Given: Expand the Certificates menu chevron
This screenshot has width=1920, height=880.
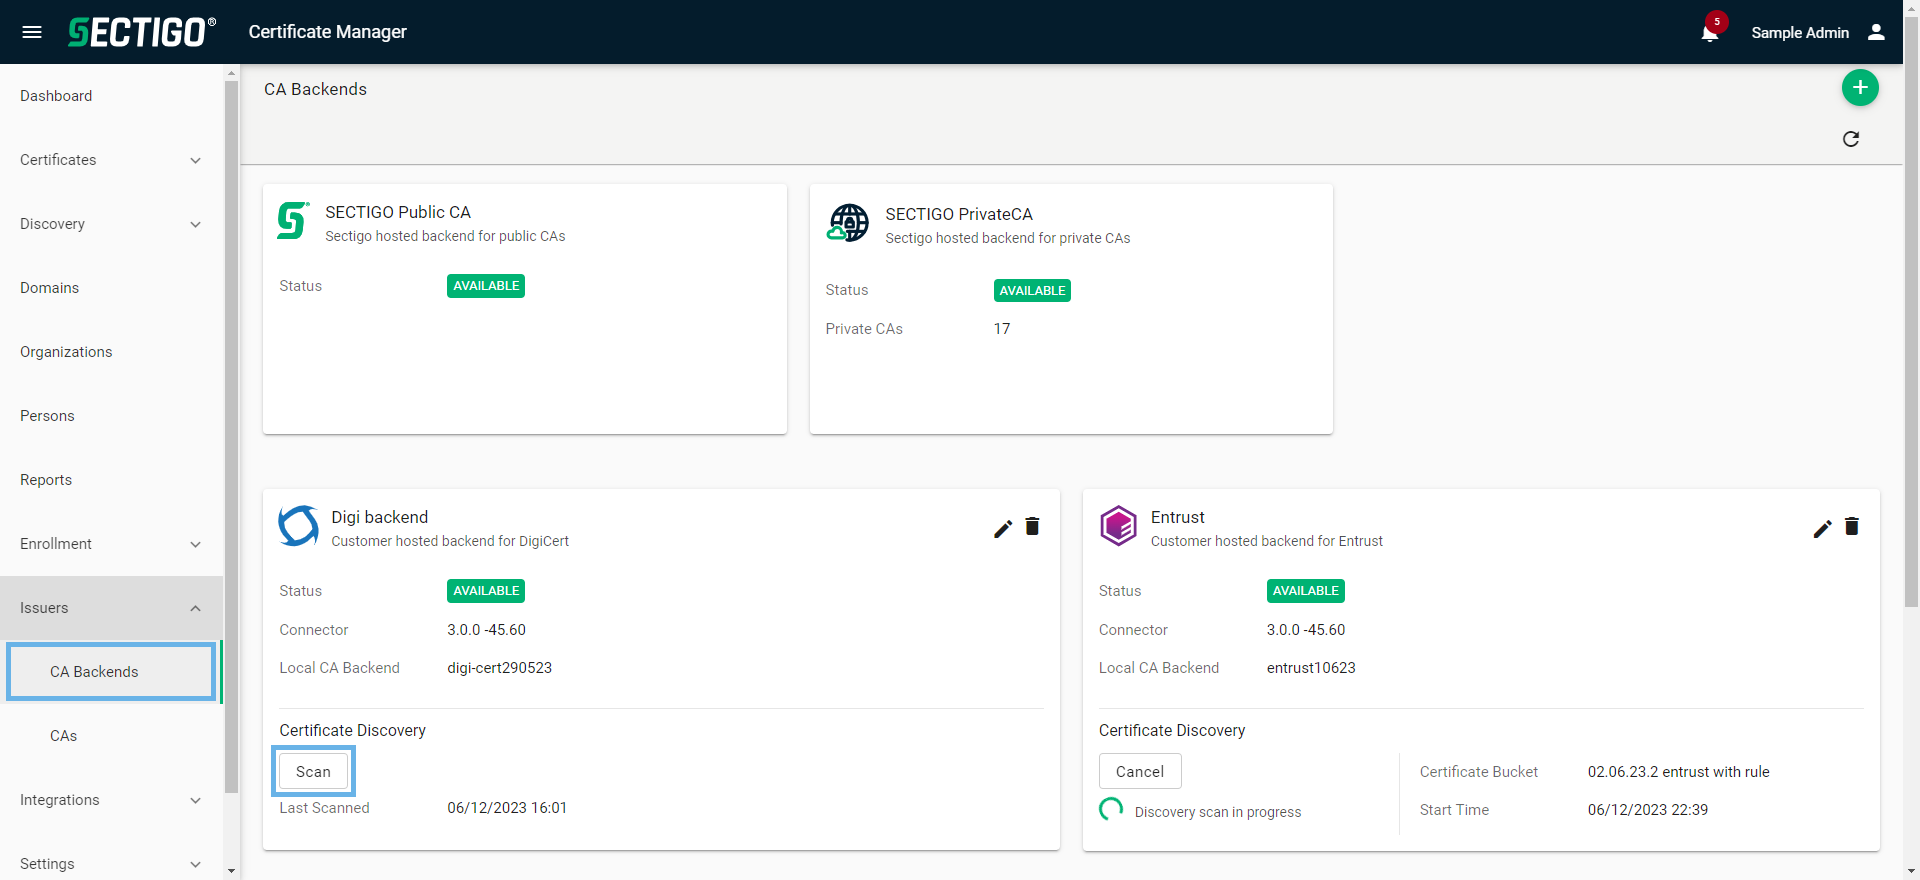Looking at the screenshot, I should 196,160.
